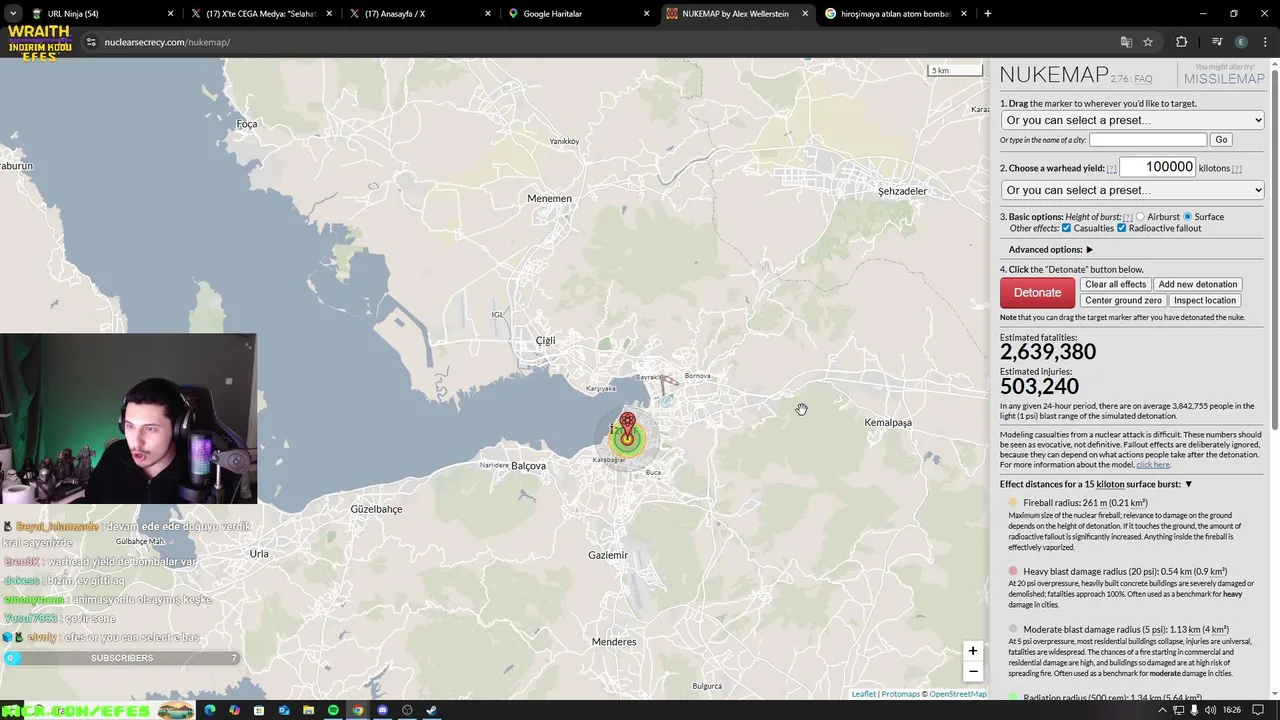
Task: Open the target location preset dropdown
Action: coord(1132,120)
